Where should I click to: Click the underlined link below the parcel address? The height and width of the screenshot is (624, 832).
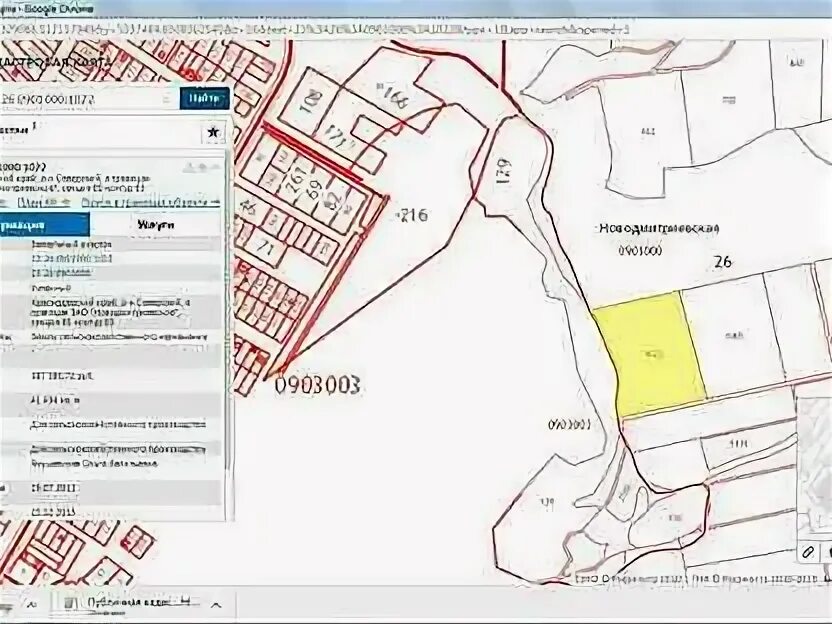151,203
